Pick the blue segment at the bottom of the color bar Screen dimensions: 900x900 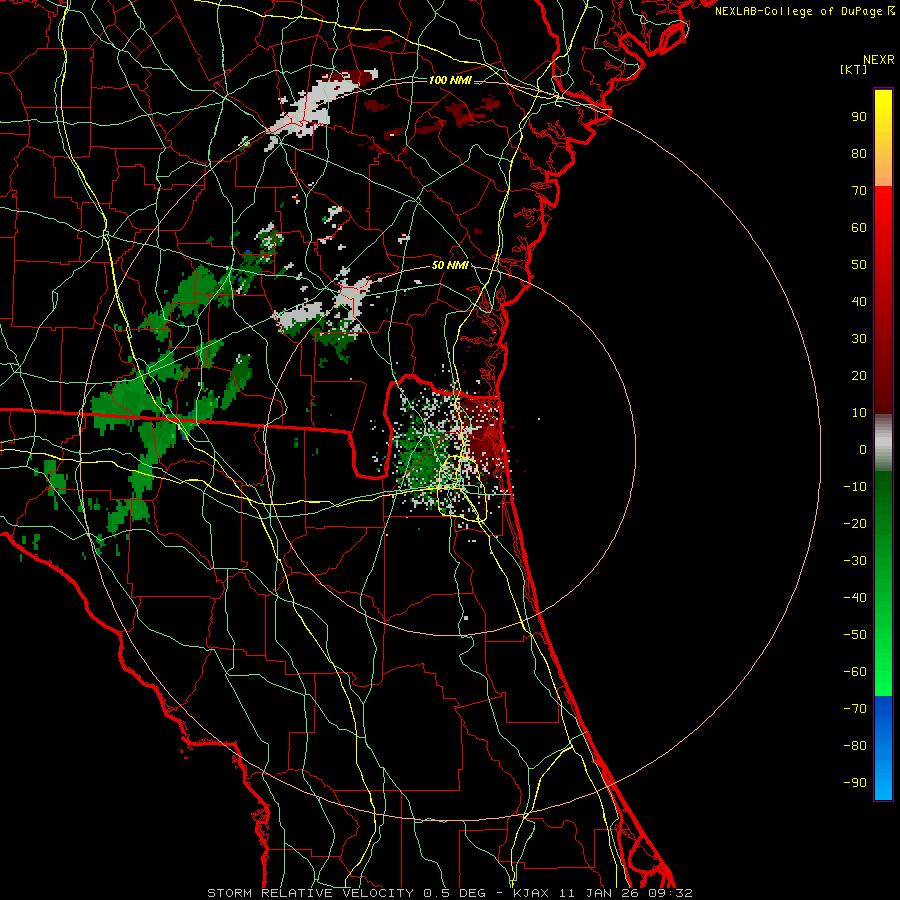pos(883,748)
